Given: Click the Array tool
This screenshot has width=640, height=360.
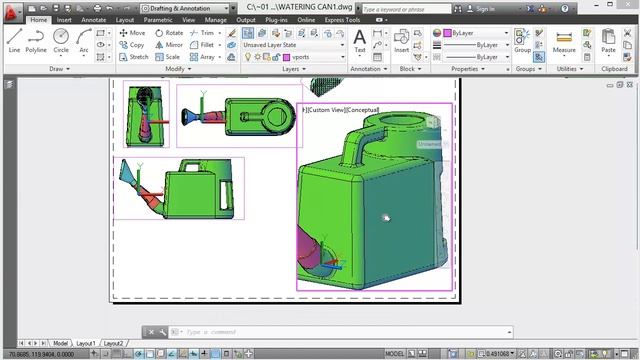Looking at the screenshot, I should 202,57.
